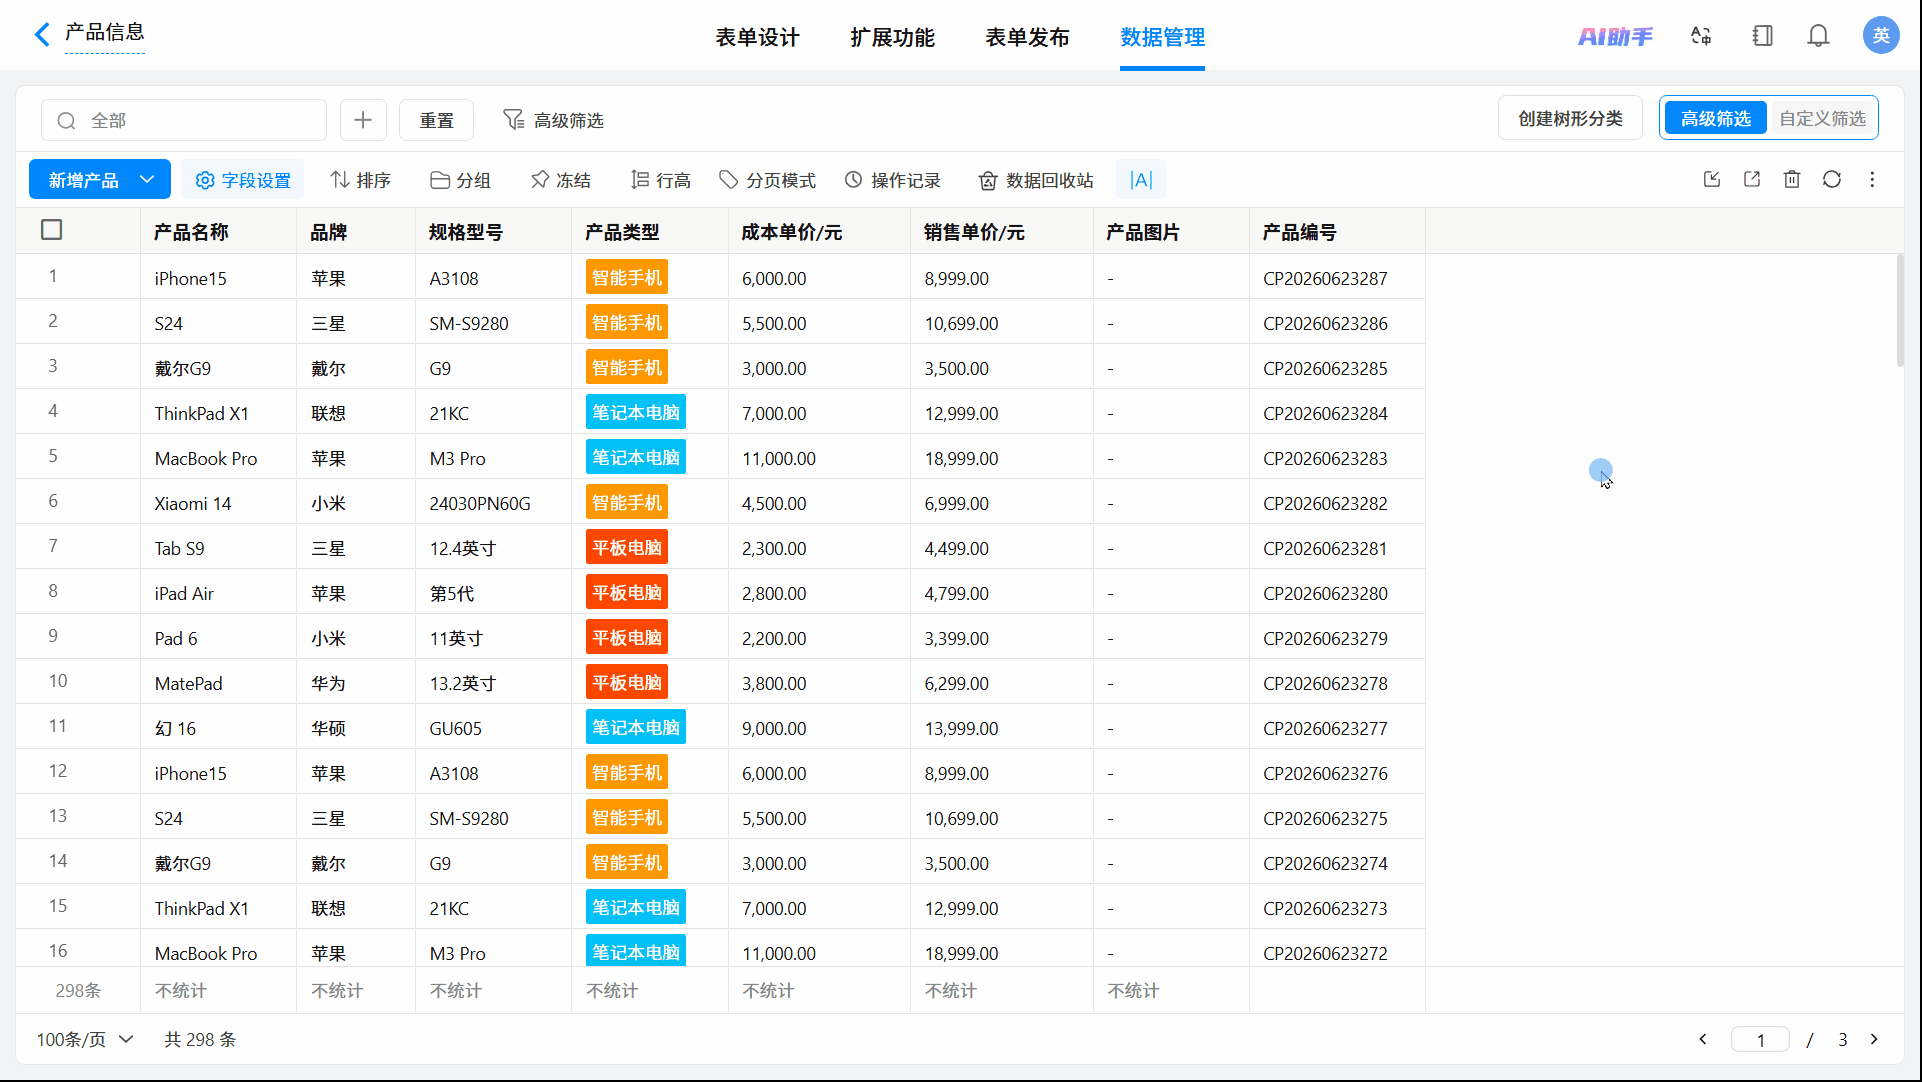Screen dimensions: 1922x1082
Task: Toggle the select-all checkbox in header
Action: pyautogui.click(x=52, y=230)
